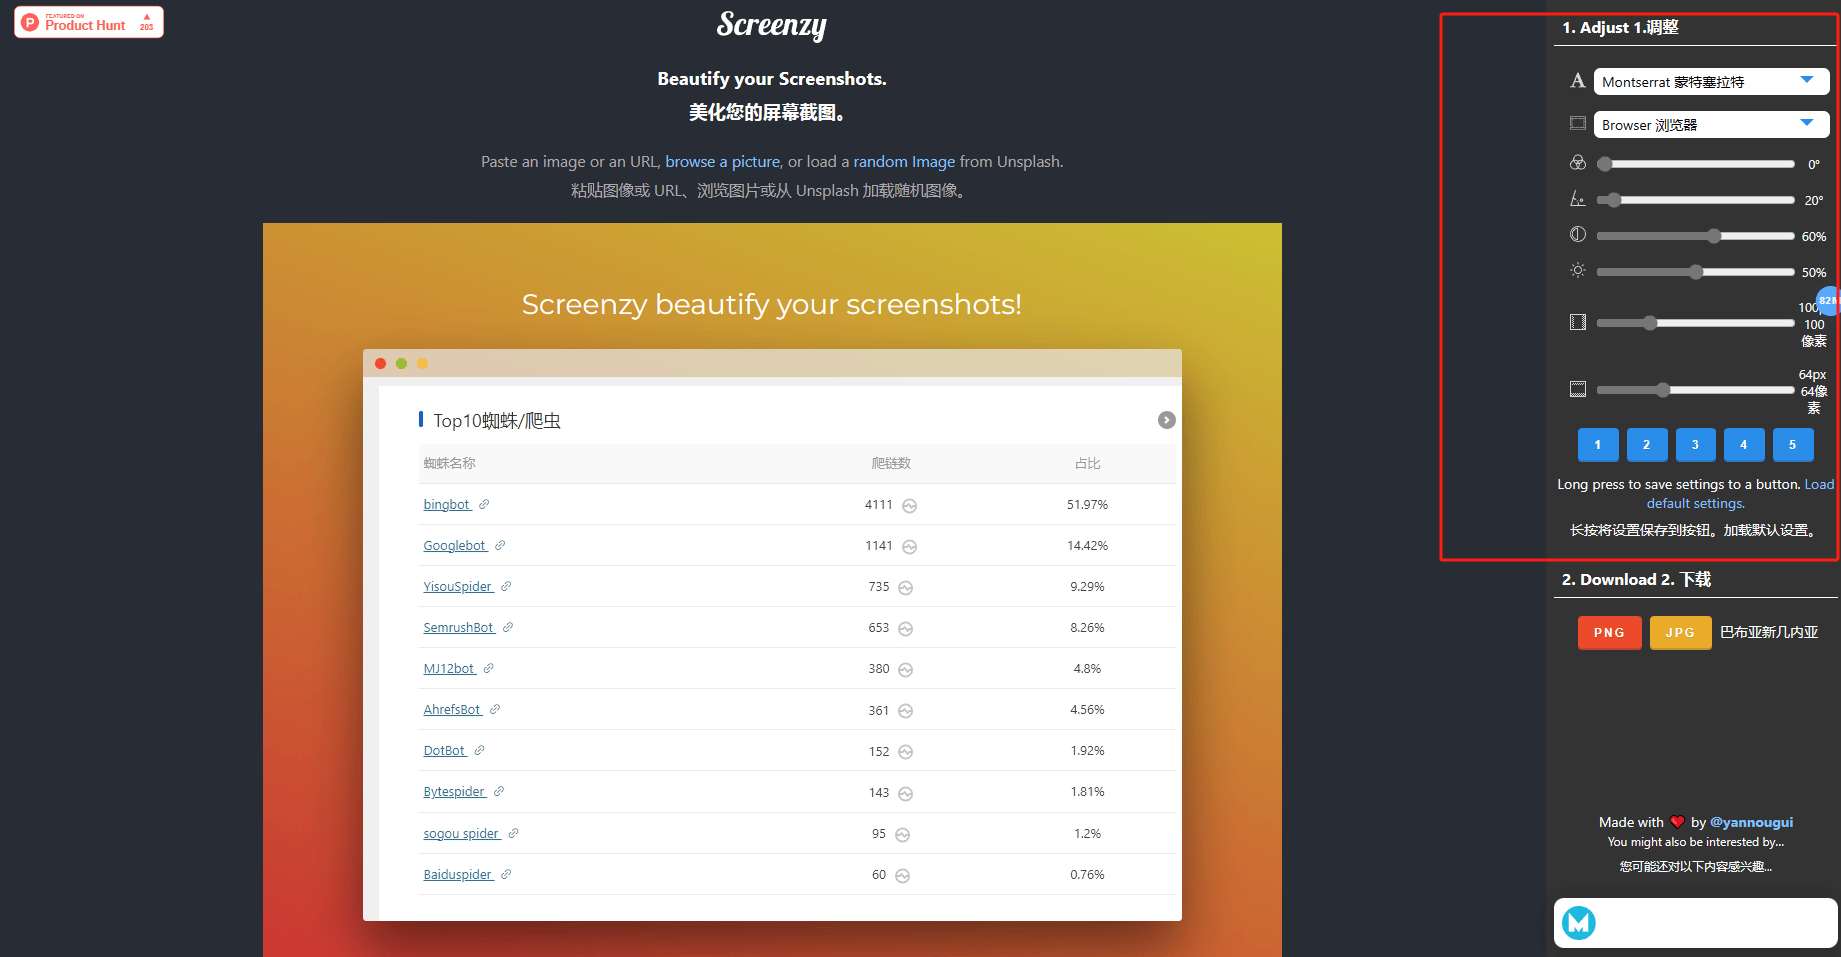Click the green dot in browser frame
1841x957 pixels.
coord(401,364)
